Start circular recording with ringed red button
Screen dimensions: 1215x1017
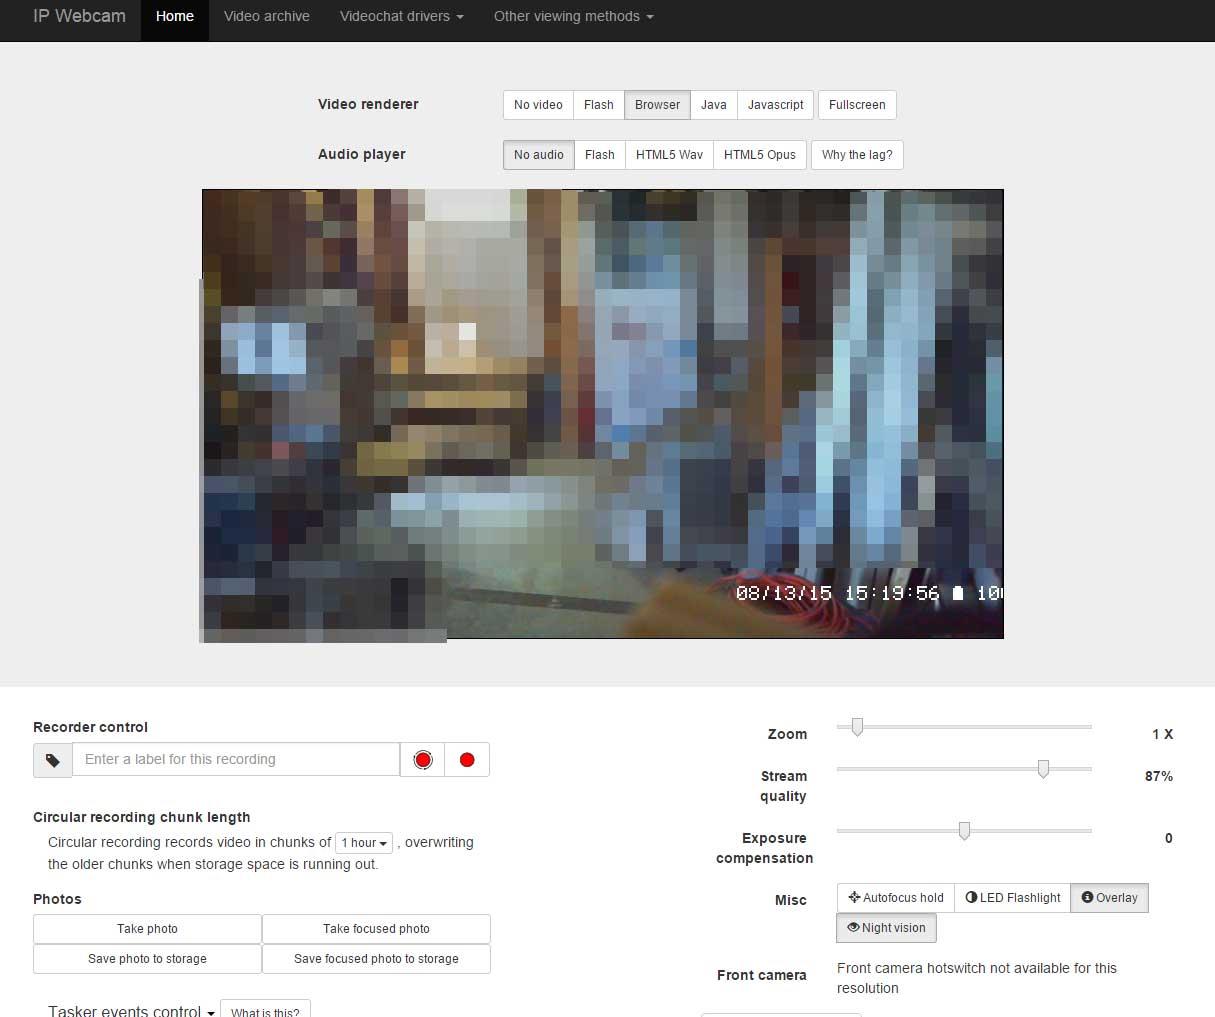tap(423, 760)
